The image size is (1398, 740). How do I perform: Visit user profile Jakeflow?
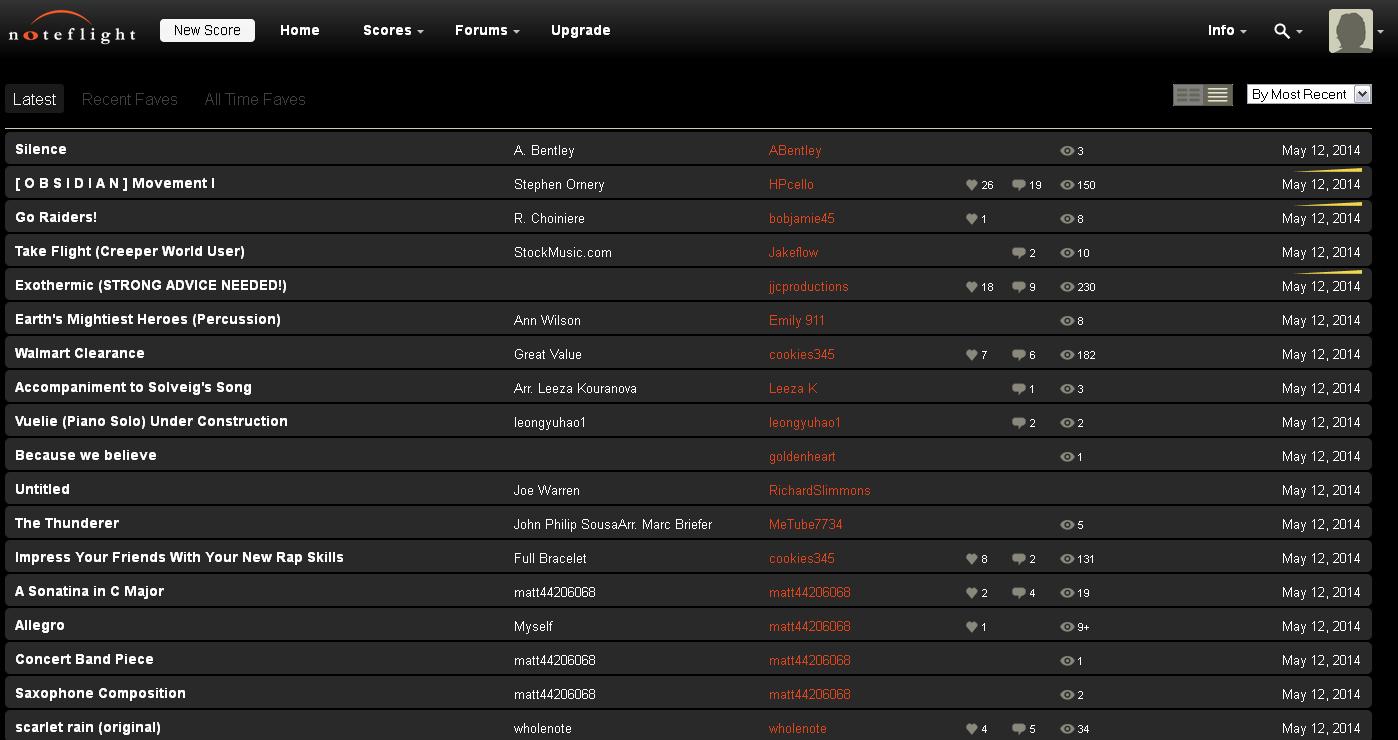pyautogui.click(x=793, y=253)
